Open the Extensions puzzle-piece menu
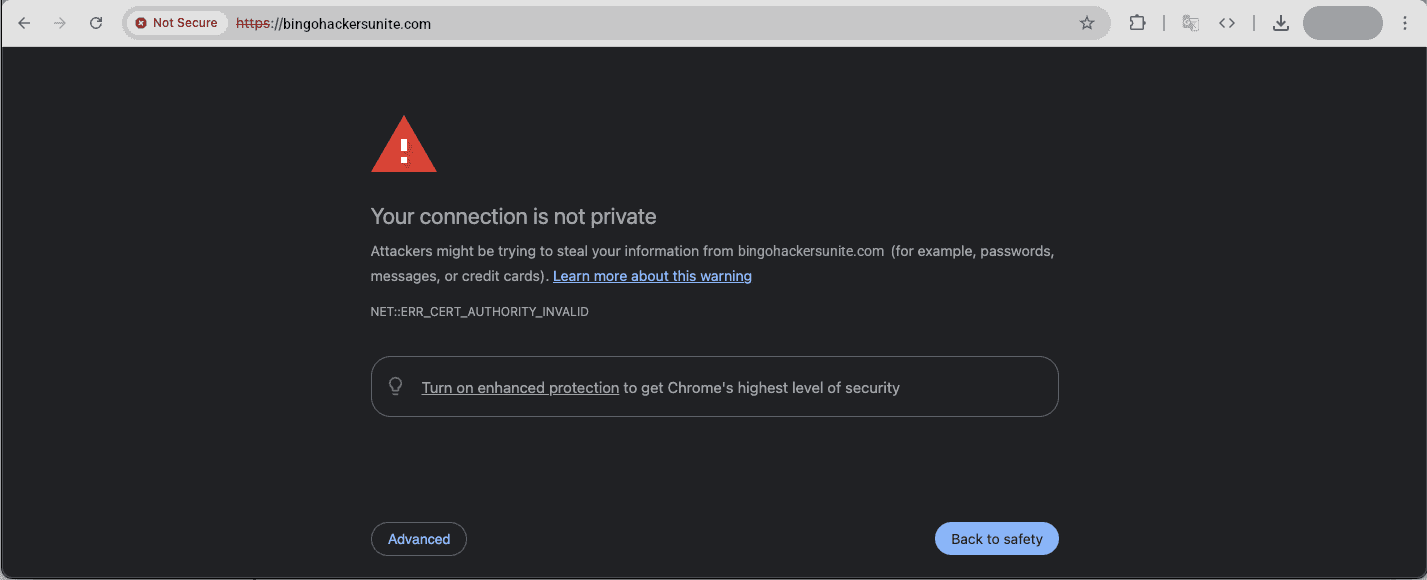The height and width of the screenshot is (580, 1427). (x=1137, y=23)
